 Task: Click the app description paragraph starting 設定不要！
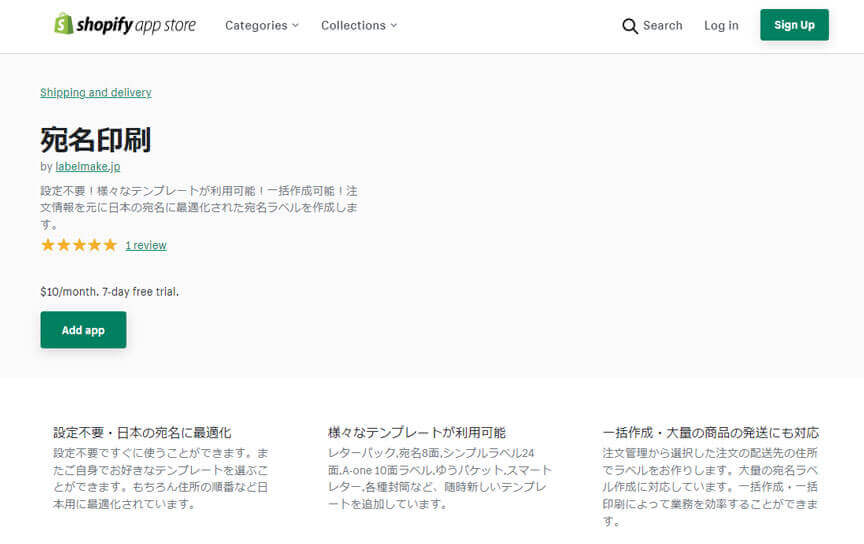pos(199,207)
